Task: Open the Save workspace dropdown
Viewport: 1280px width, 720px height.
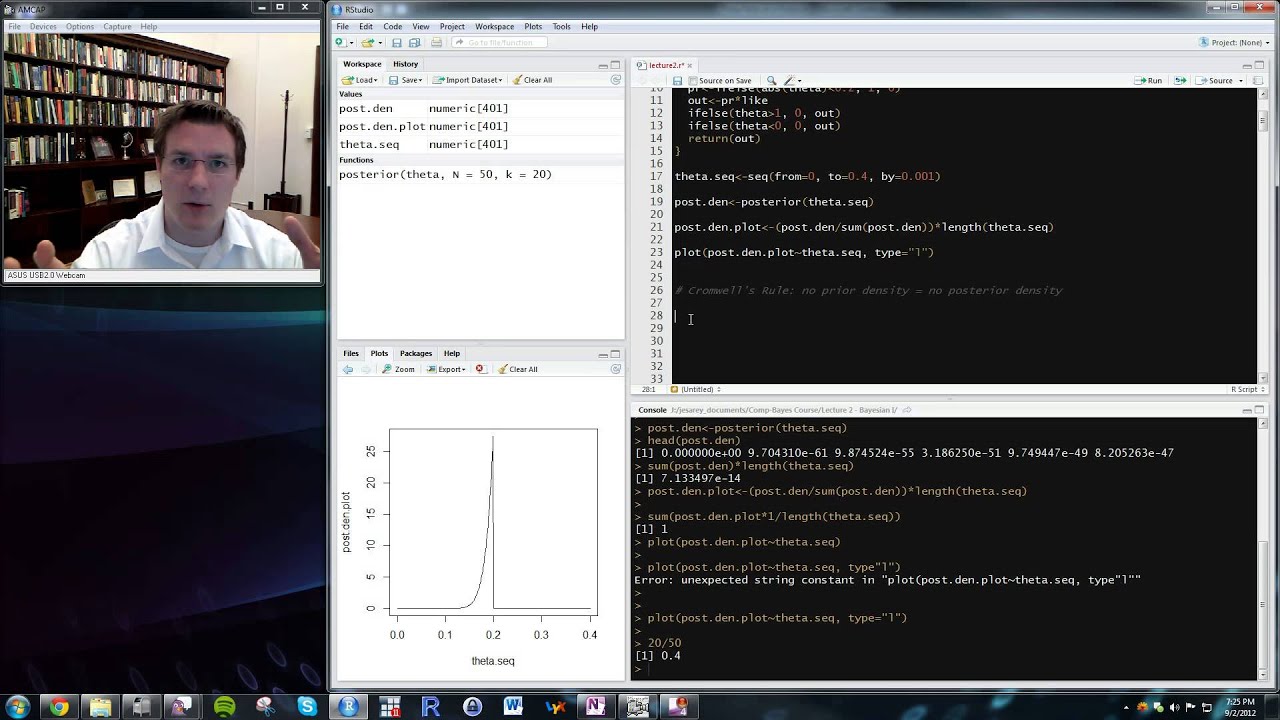Action: (406, 80)
